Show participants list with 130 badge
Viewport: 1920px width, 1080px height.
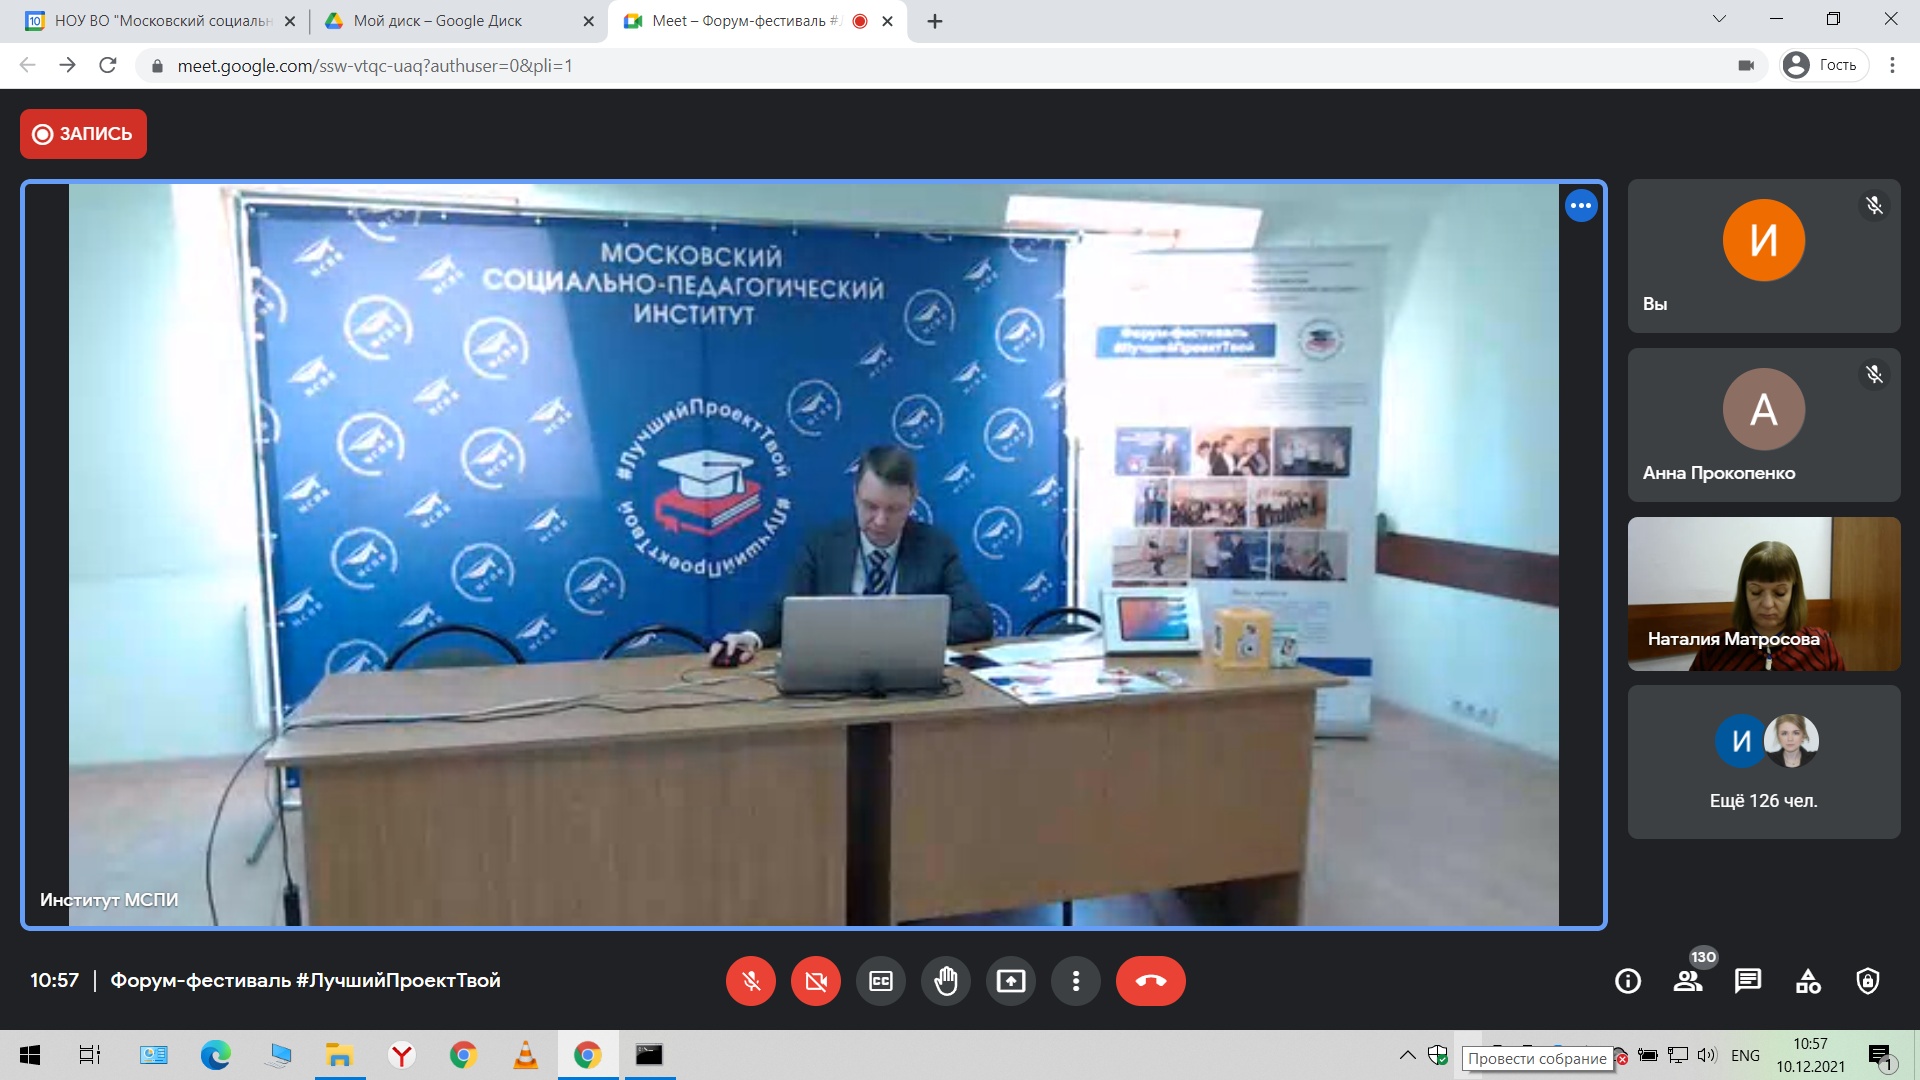click(1689, 981)
